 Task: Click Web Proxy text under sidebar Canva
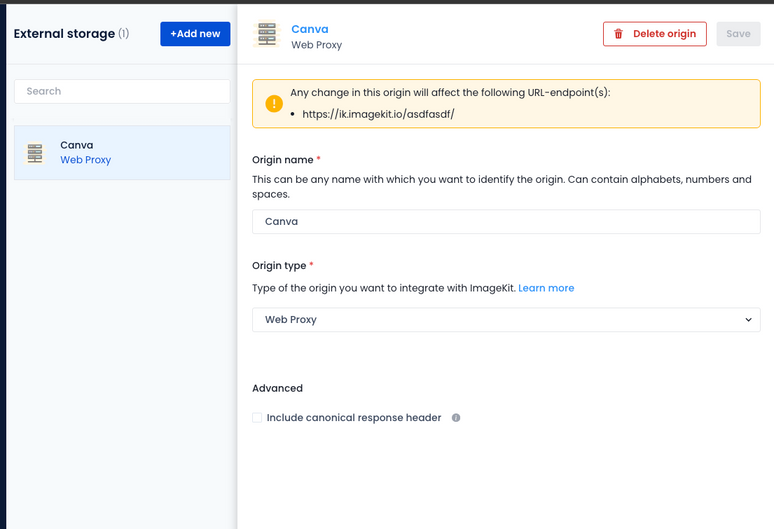tap(85, 160)
